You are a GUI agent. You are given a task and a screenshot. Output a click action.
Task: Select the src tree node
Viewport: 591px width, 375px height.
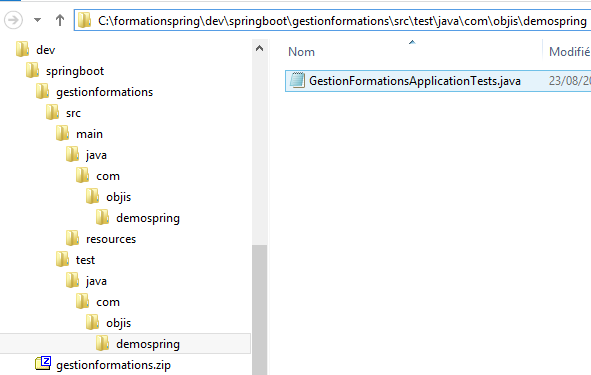tap(73, 113)
